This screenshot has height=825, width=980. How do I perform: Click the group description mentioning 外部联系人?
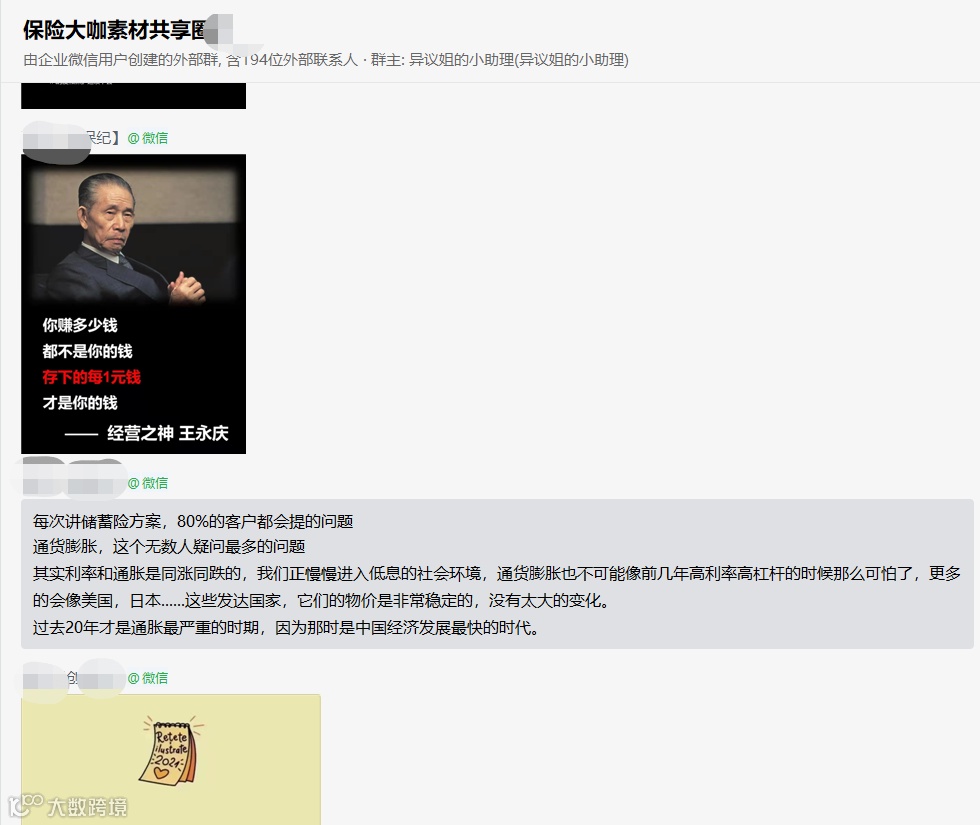click(x=326, y=60)
